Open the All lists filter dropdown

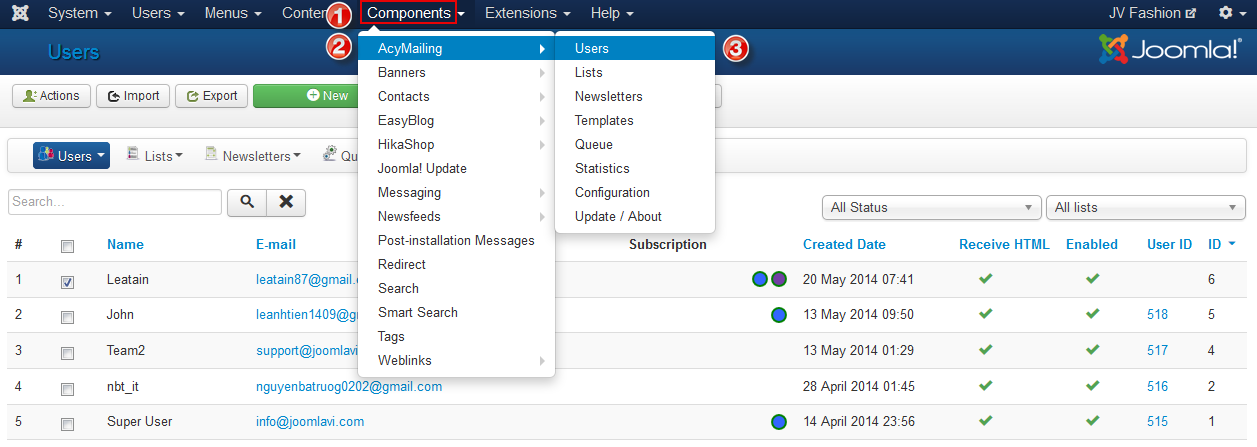(x=1145, y=208)
